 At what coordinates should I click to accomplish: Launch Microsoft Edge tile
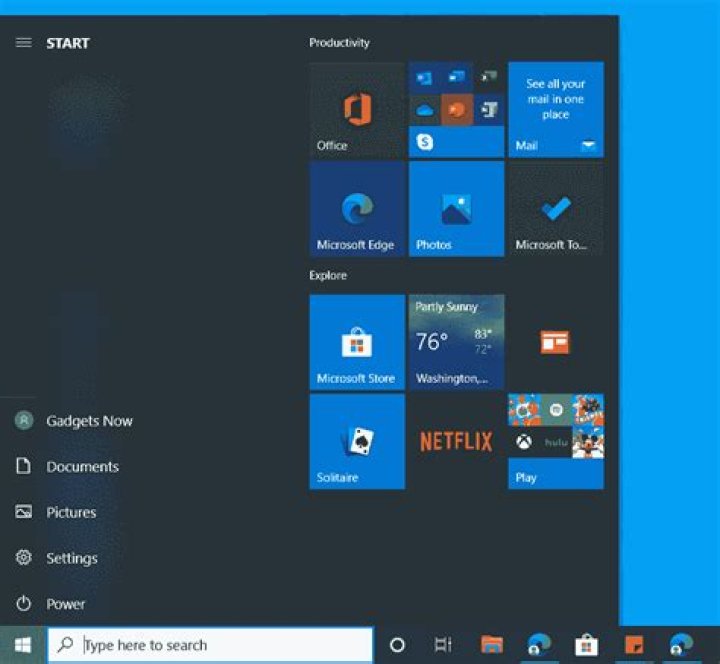tap(357, 209)
